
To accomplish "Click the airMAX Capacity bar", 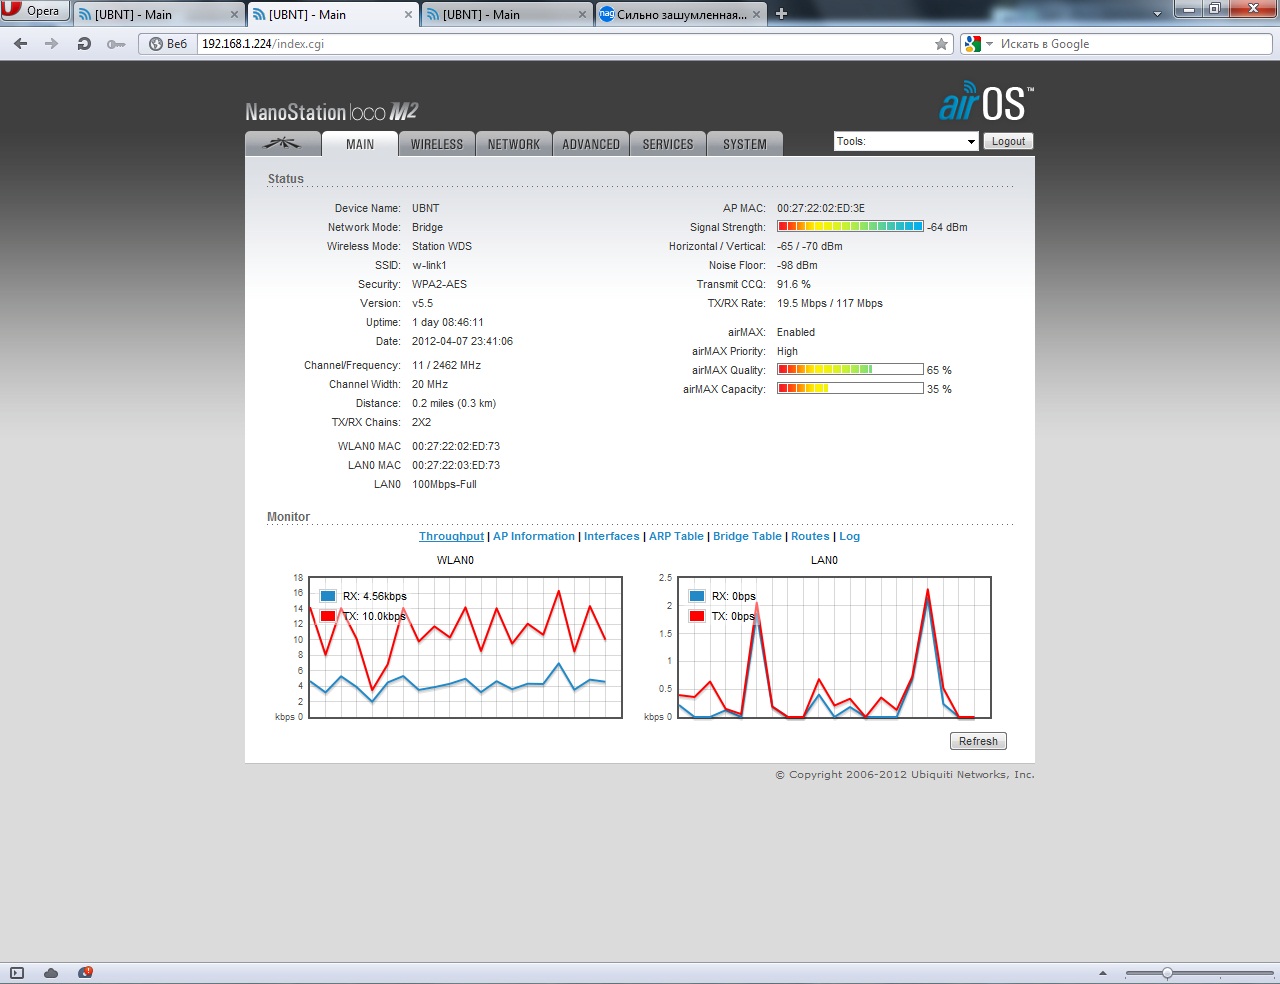I will (x=850, y=389).
